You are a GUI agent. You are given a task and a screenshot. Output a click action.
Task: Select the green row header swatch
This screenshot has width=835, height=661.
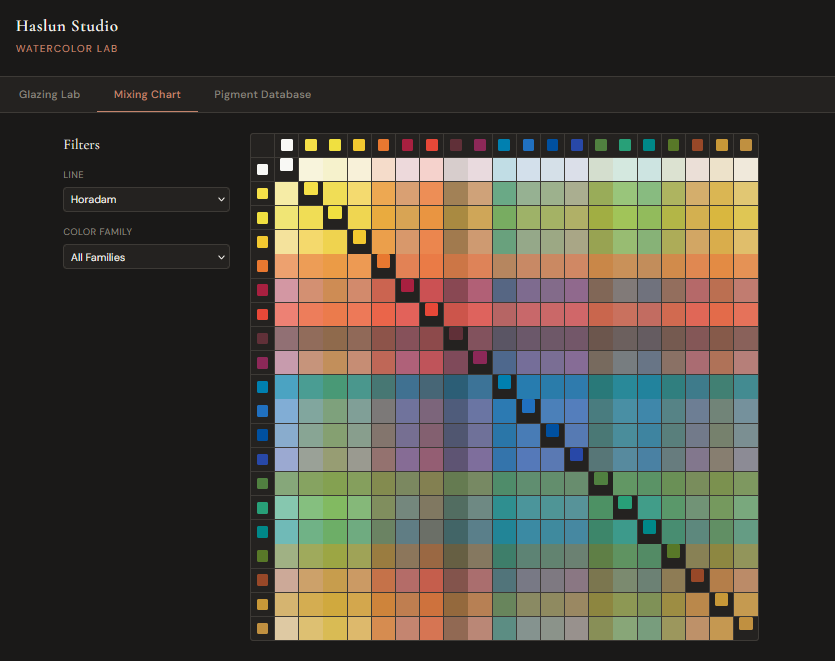coord(262,483)
